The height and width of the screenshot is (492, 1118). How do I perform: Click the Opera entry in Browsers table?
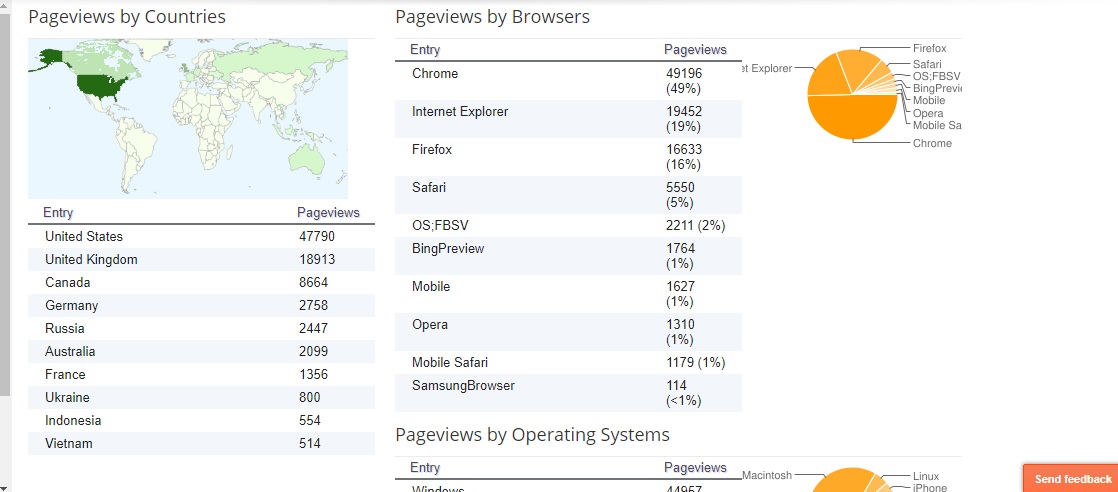coord(430,324)
